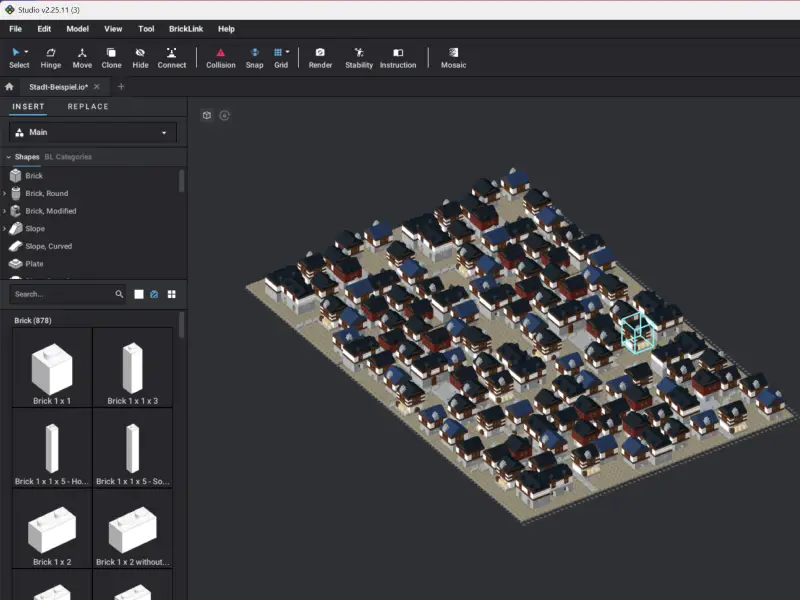
Task: Toggle Snap on or off
Action: coord(253,57)
